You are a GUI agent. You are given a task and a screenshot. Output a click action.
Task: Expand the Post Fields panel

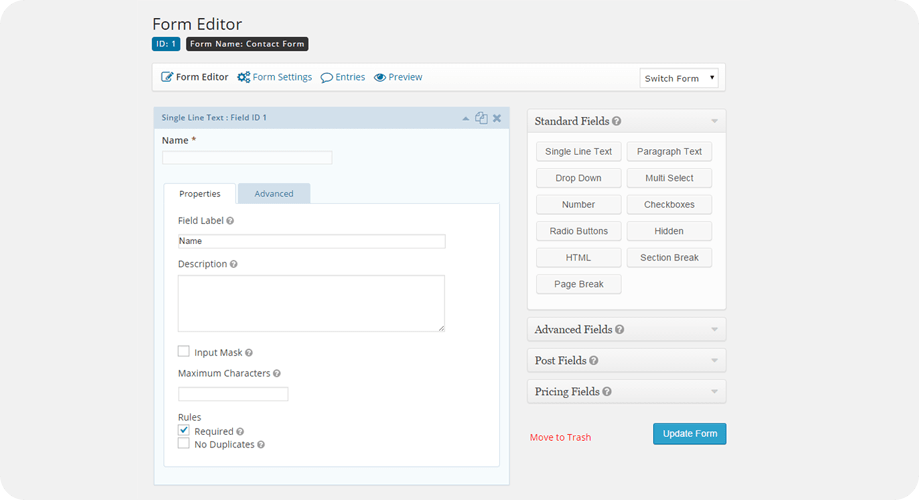[625, 361]
